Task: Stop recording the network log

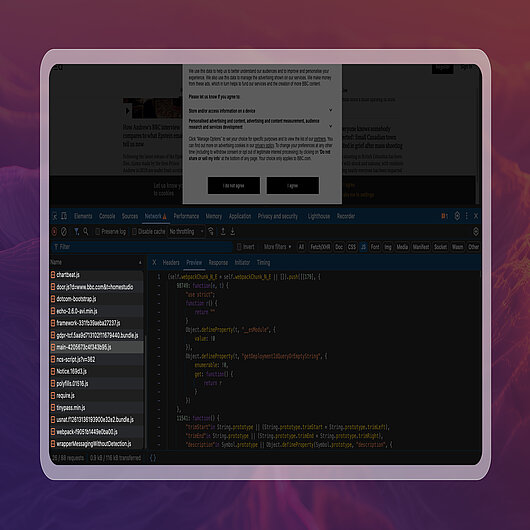Action: pyautogui.click(x=54, y=232)
